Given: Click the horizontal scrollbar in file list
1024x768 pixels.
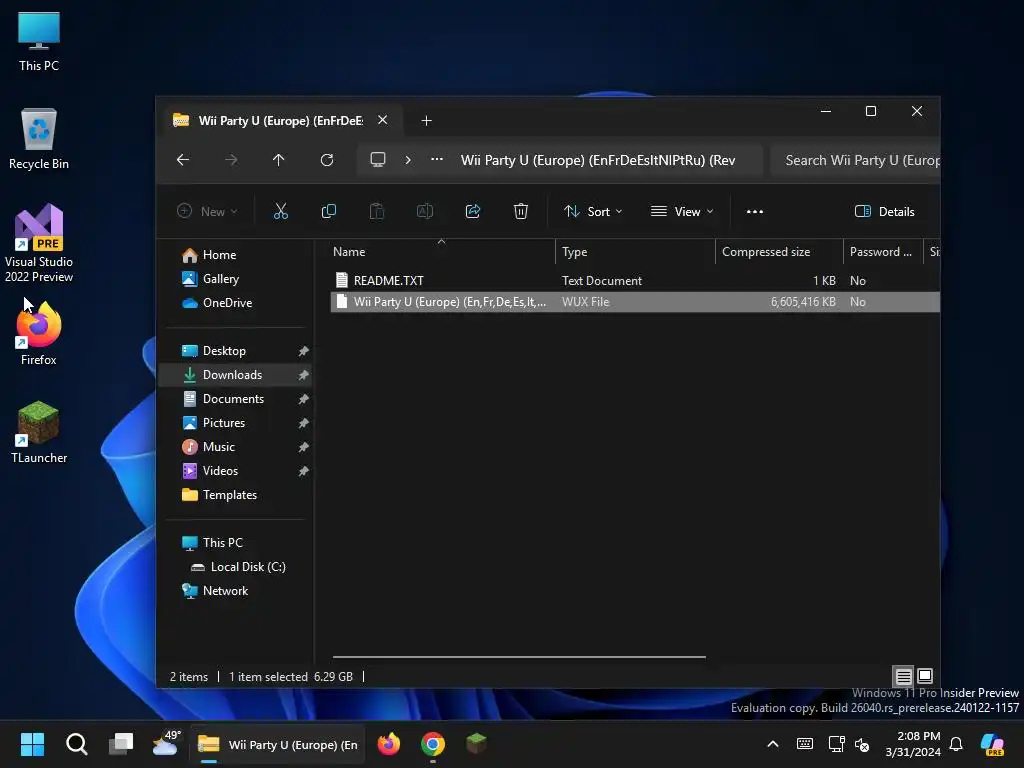Looking at the screenshot, I should pyautogui.click(x=519, y=656).
